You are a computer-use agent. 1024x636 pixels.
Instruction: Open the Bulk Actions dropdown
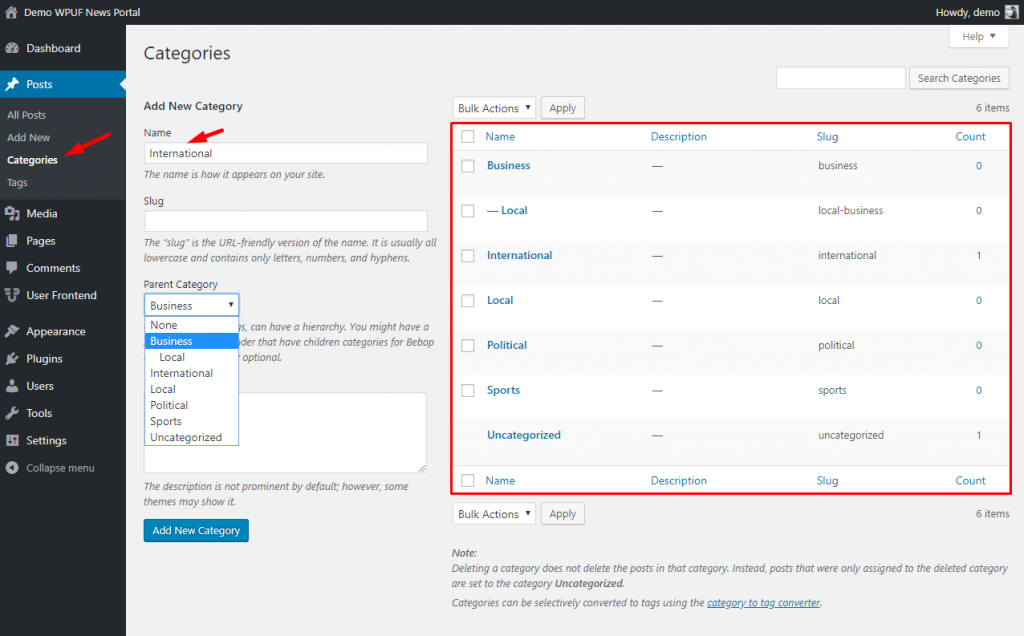(493, 107)
